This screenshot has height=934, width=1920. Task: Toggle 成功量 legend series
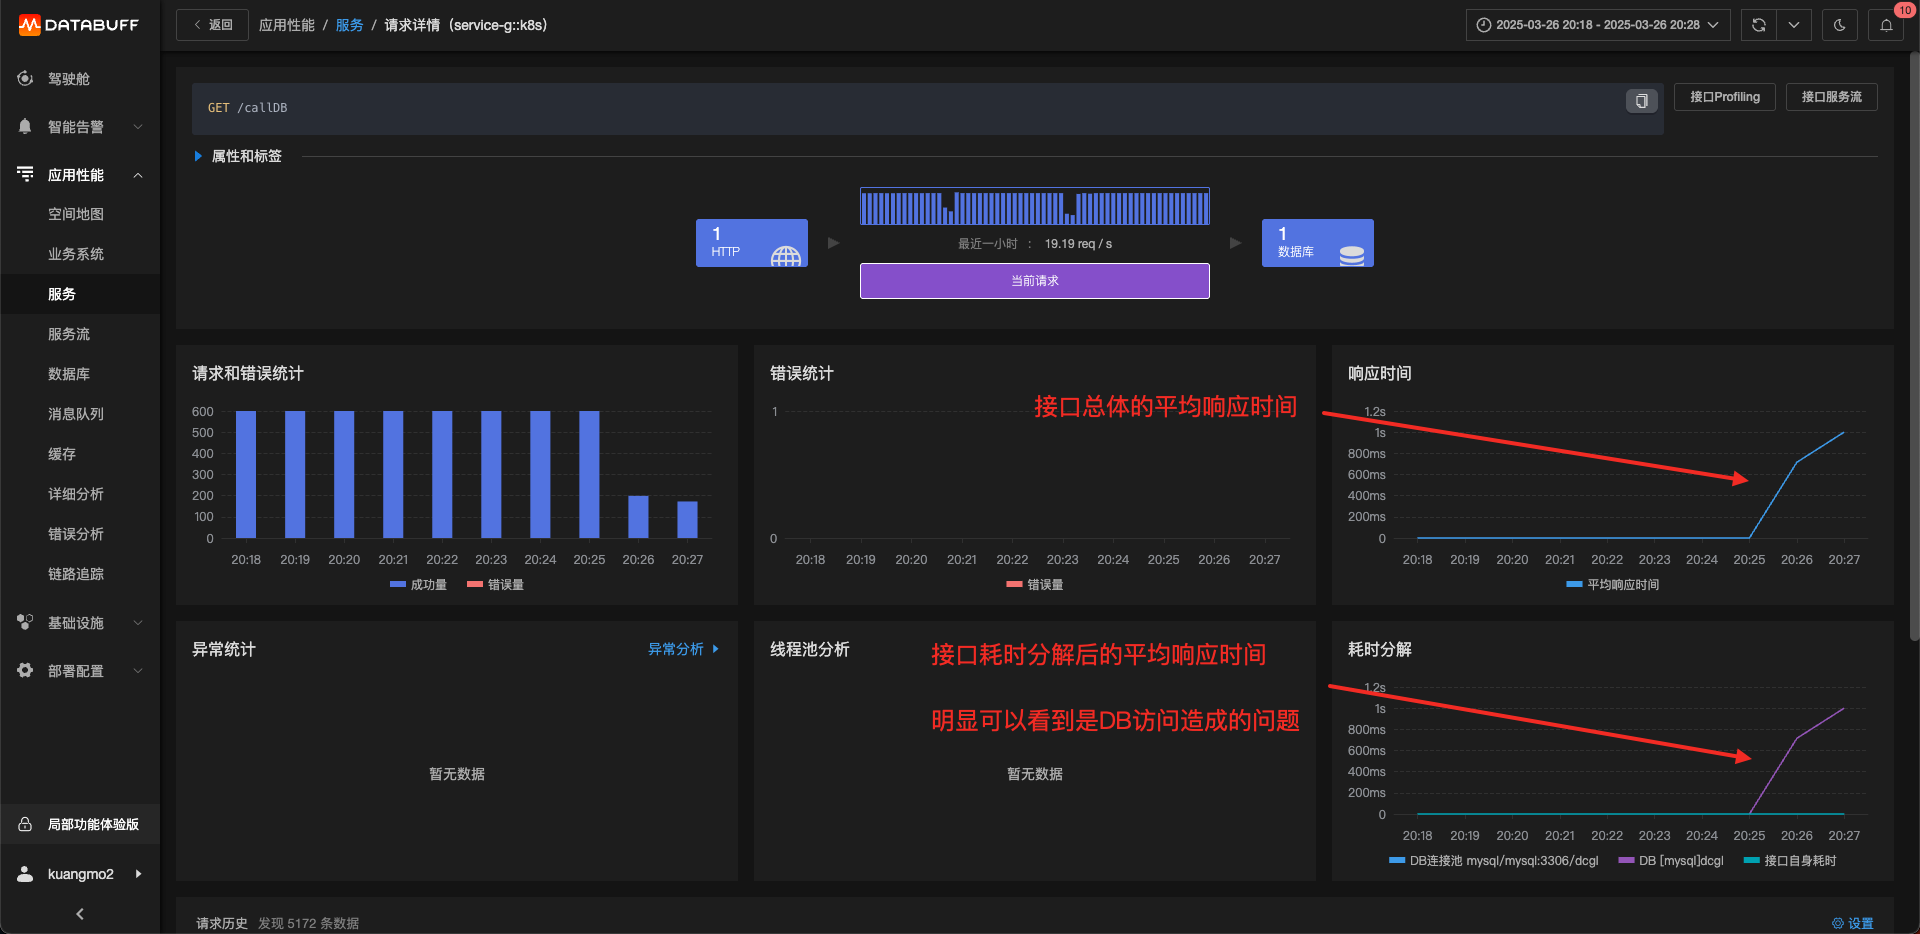[418, 585]
